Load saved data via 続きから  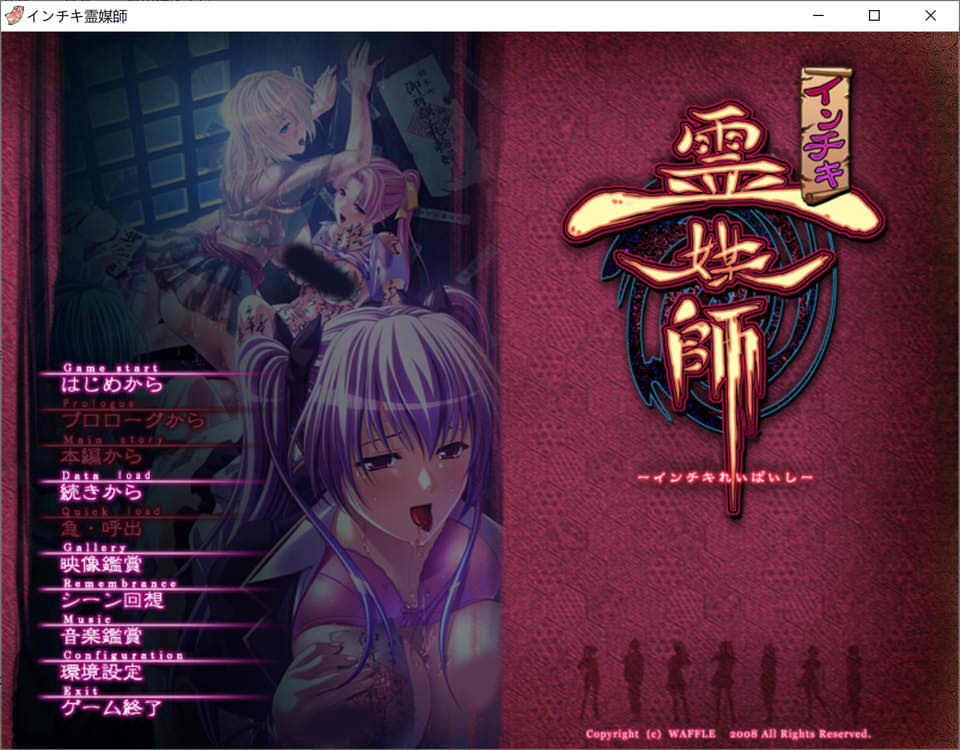click(x=102, y=492)
